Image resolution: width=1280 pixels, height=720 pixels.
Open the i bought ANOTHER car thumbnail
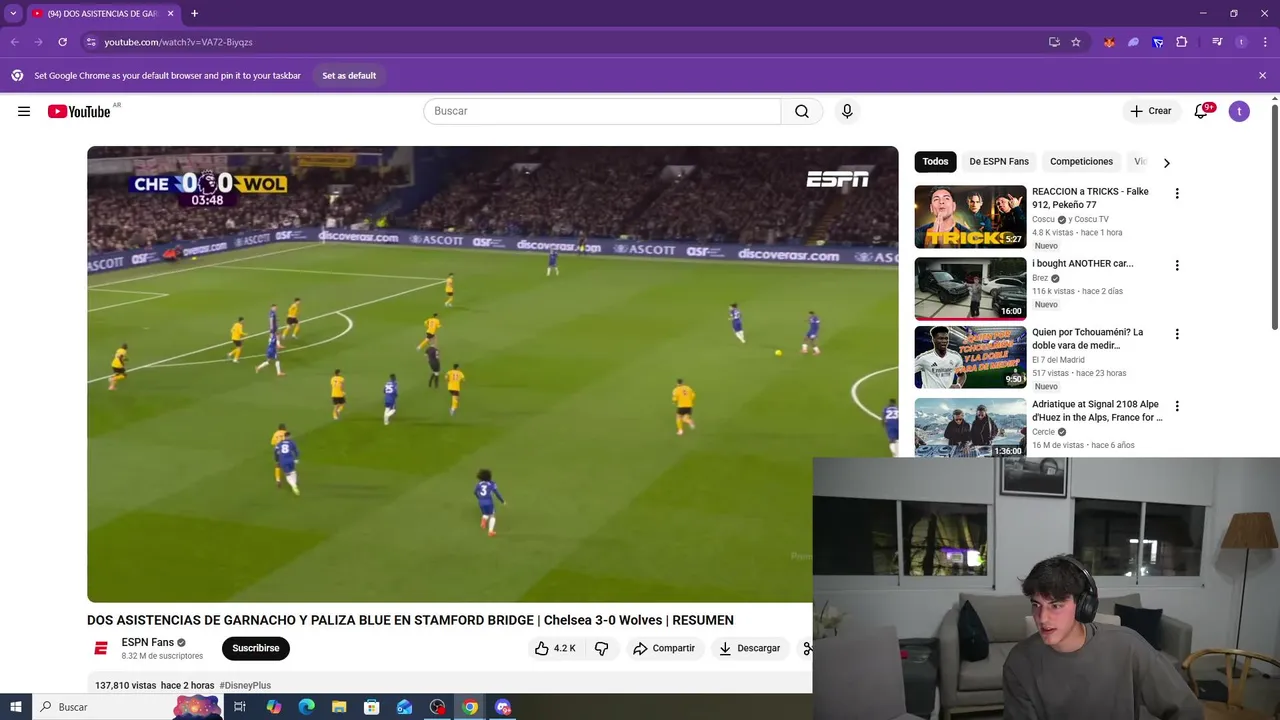970,289
